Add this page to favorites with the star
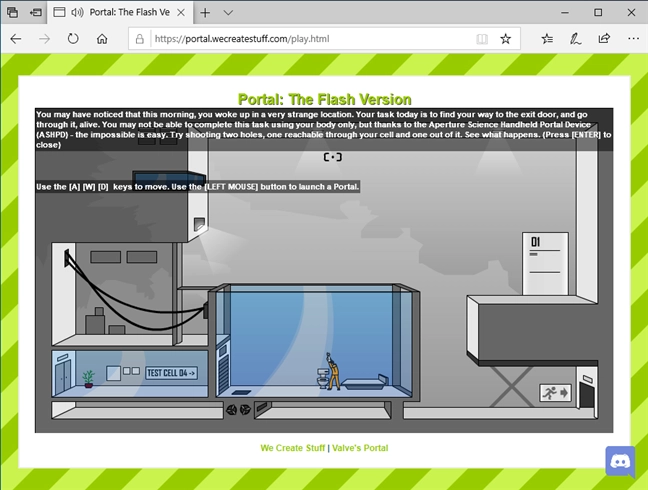This screenshot has width=648, height=490. [x=505, y=39]
